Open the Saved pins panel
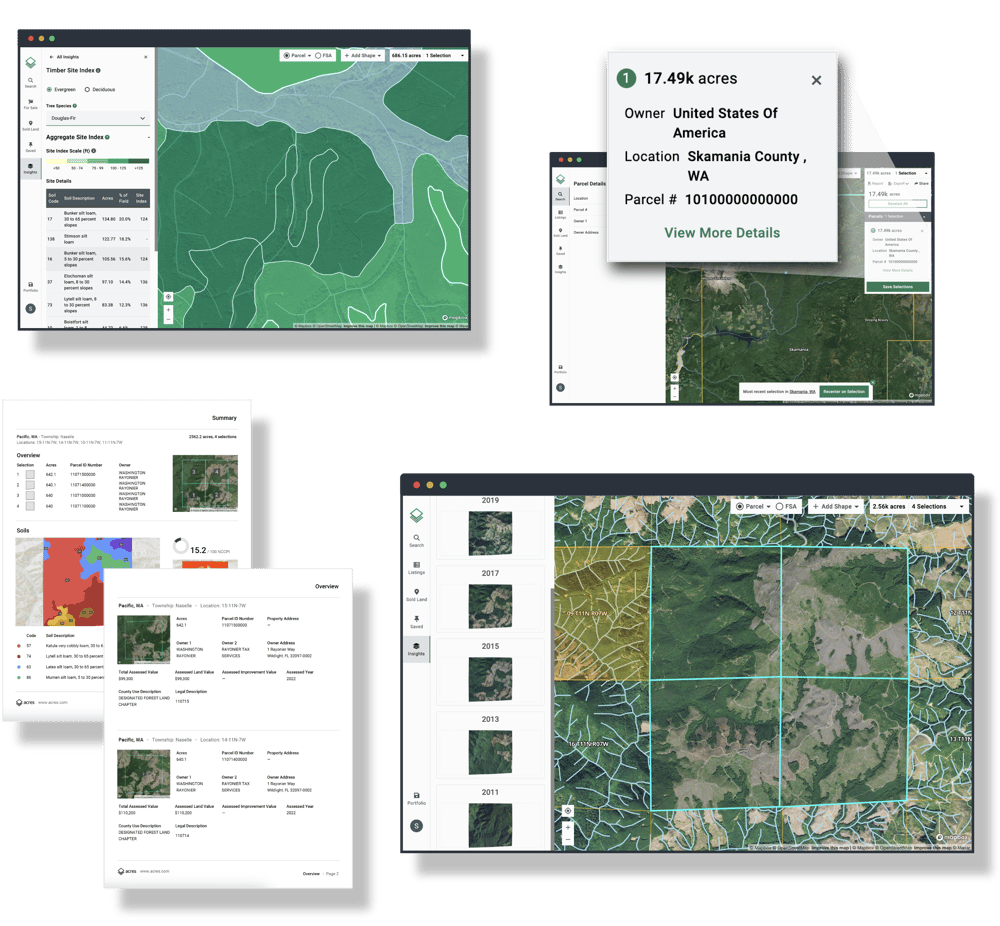 coord(29,143)
